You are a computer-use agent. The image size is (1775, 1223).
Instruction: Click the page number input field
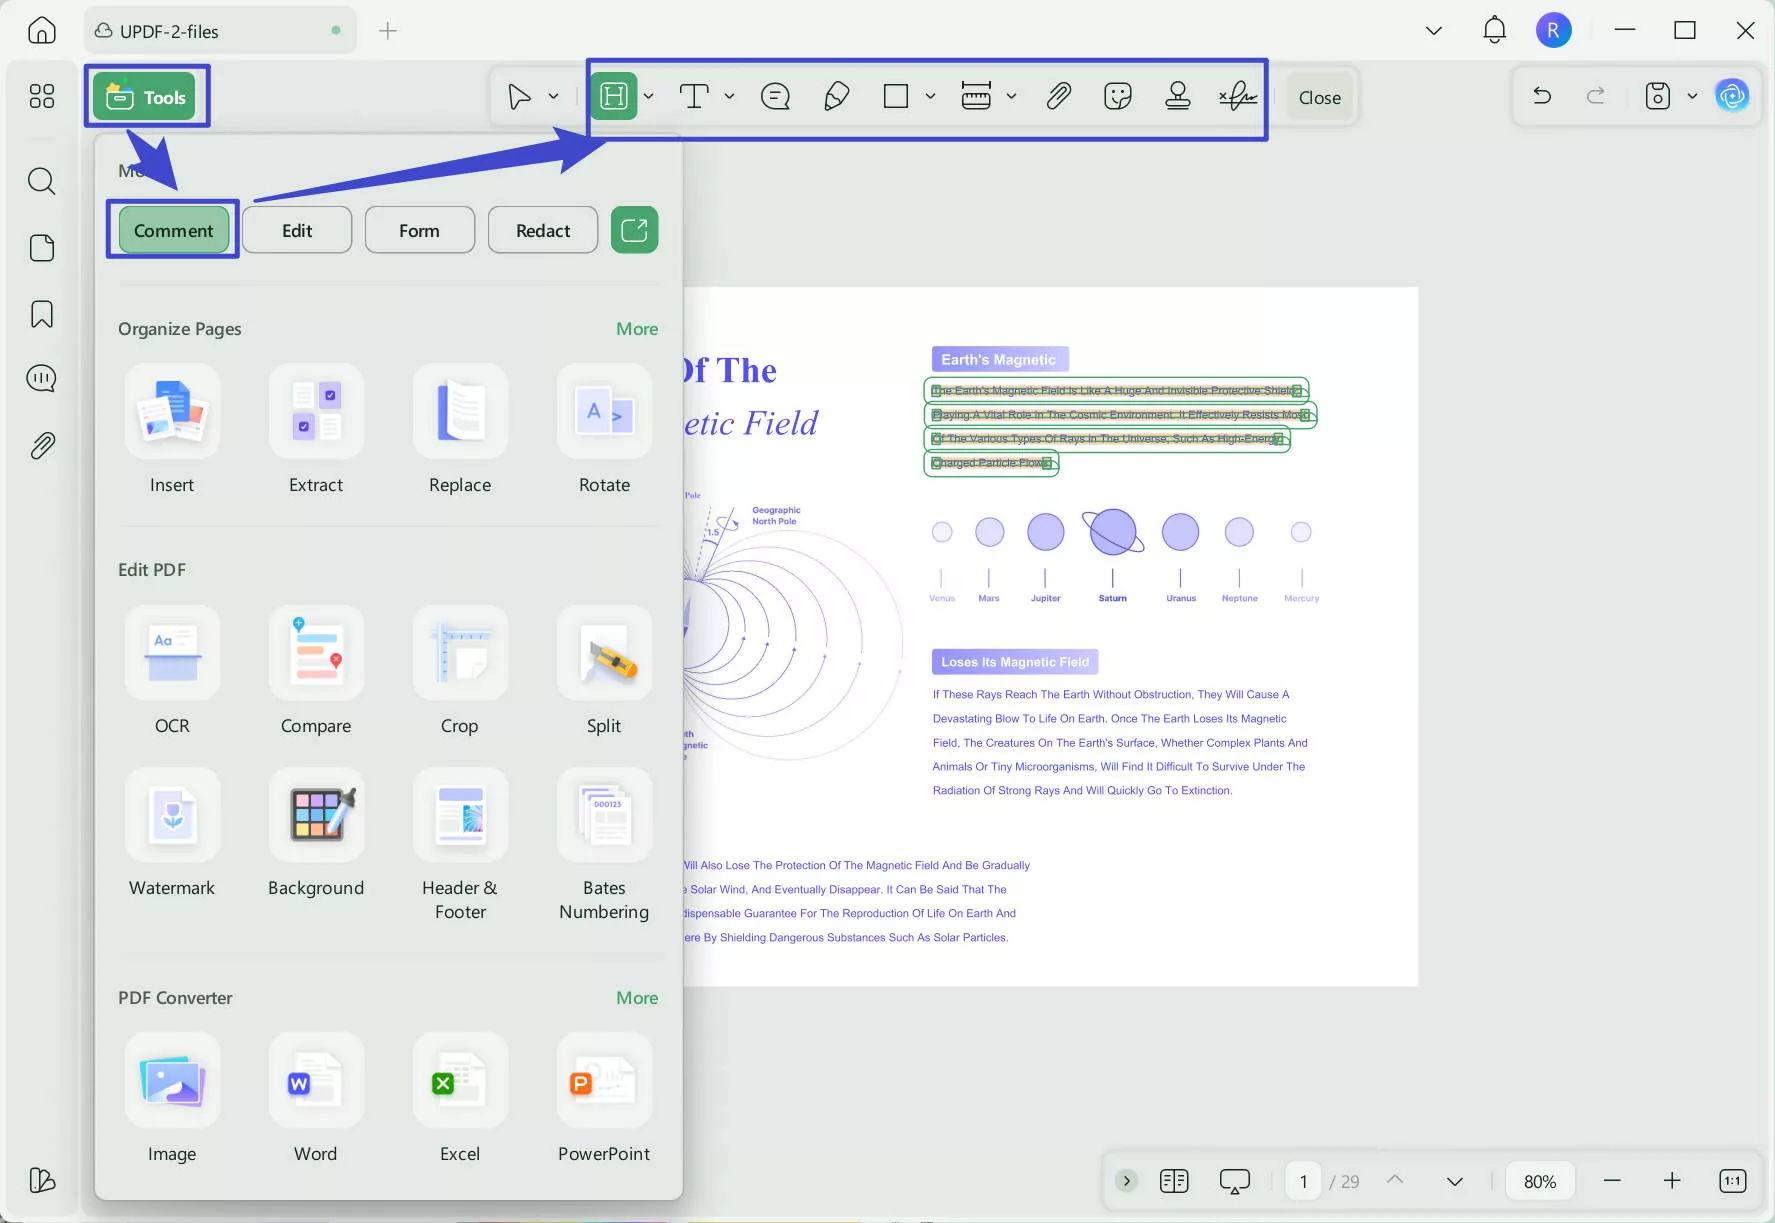point(1303,1181)
